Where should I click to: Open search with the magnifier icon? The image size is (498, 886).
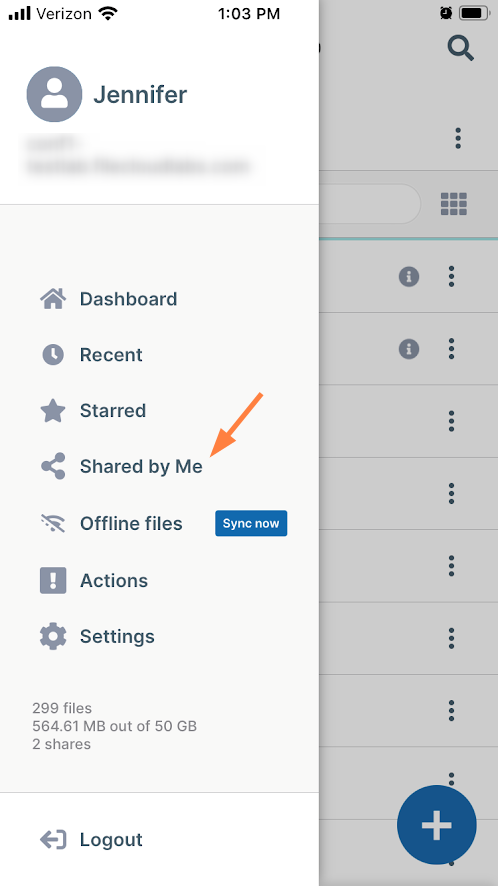point(461,47)
